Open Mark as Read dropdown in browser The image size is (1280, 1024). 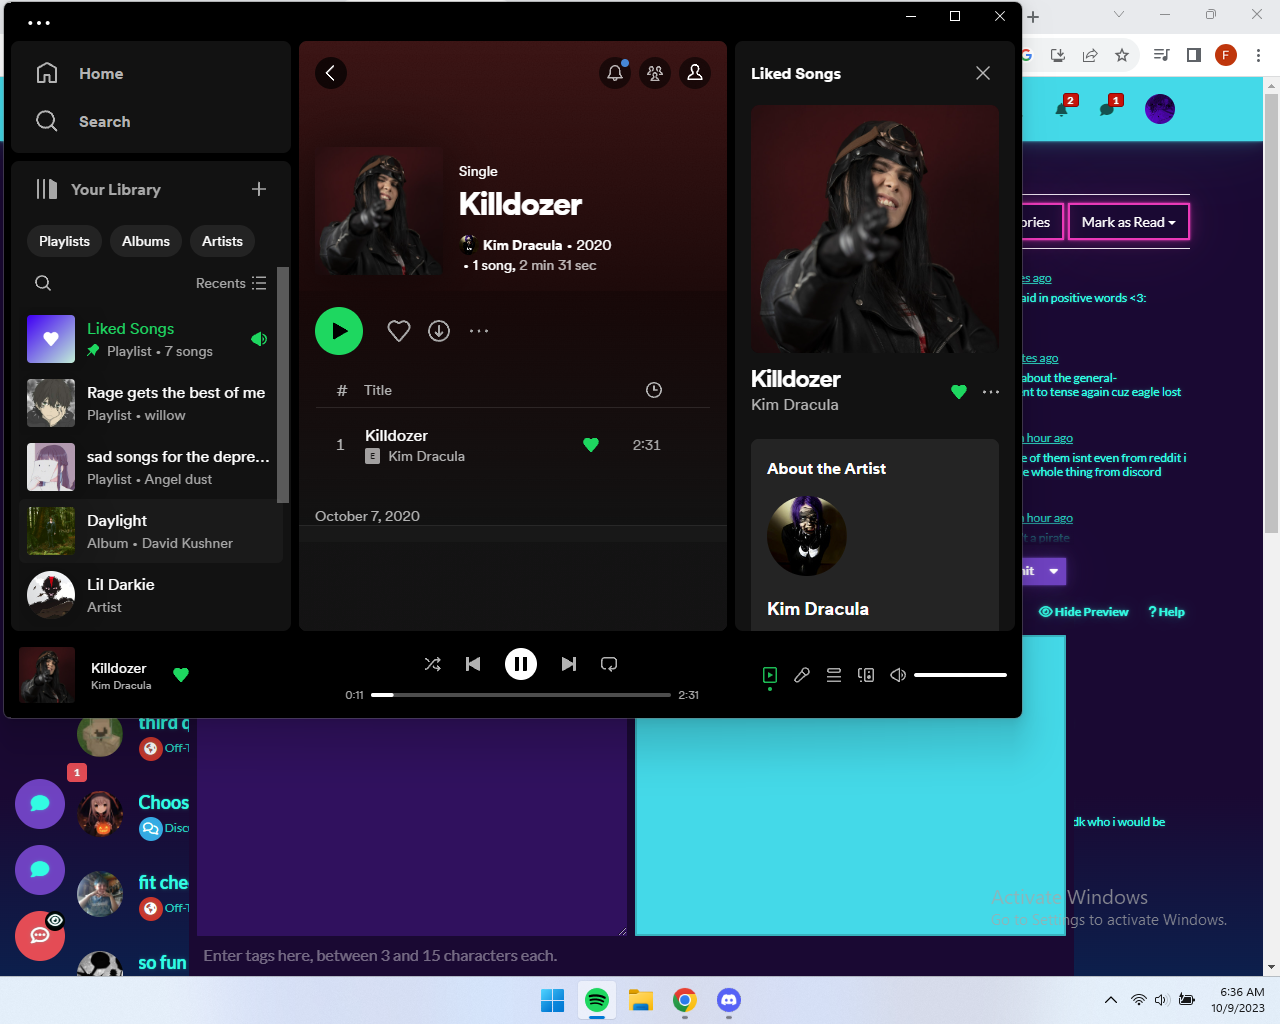point(1129,222)
